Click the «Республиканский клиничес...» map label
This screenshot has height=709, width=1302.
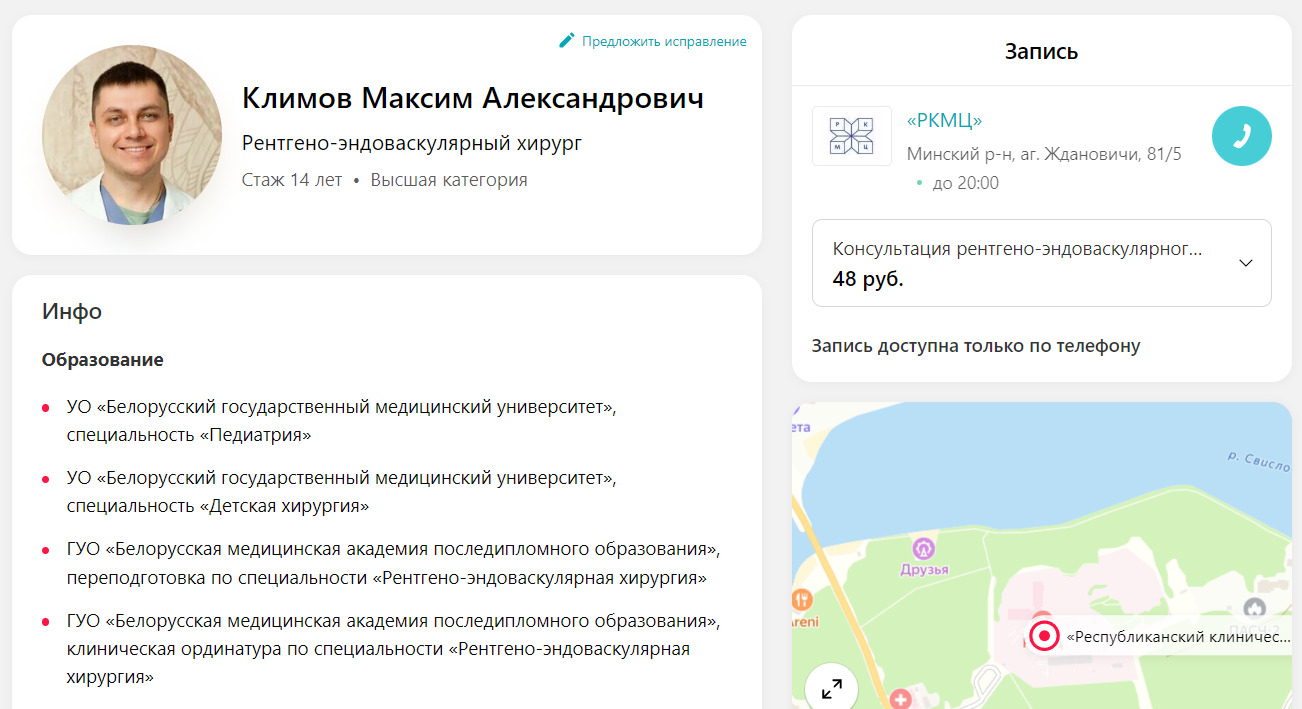(x=1178, y=636)
